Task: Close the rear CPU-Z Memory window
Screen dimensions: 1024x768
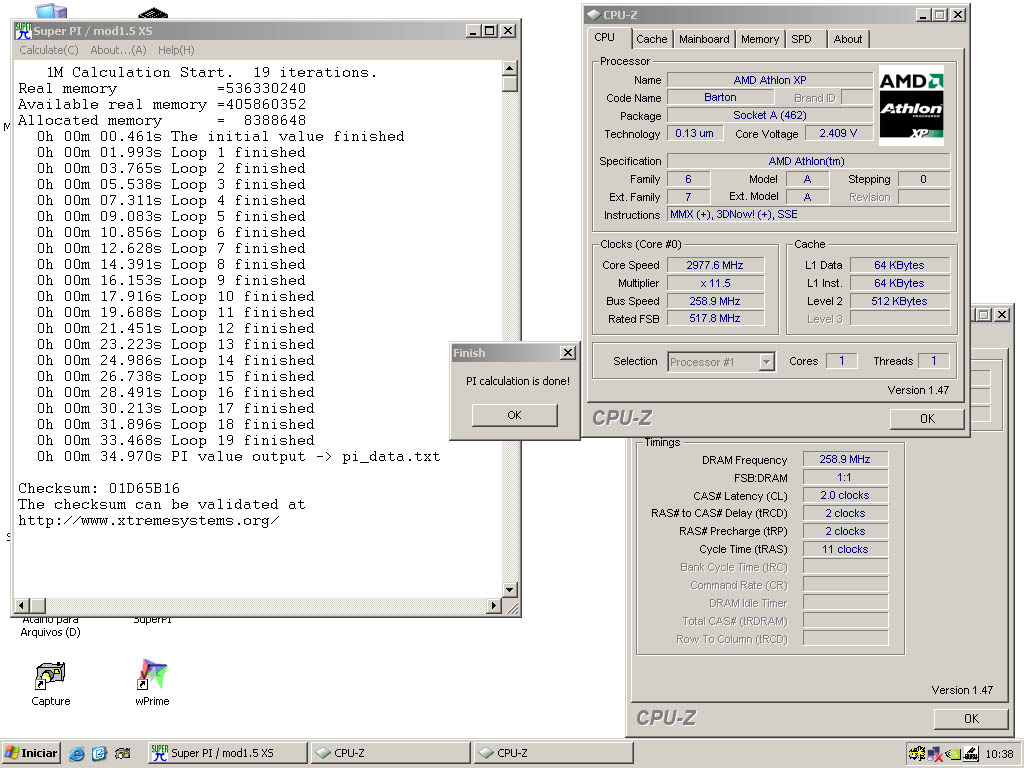Action: tap(1002, 315)
